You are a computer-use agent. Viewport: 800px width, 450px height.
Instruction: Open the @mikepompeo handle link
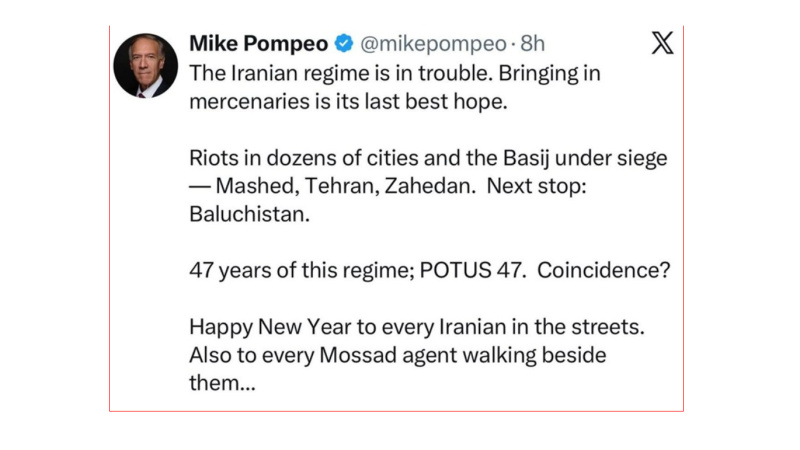[x=432, y=44]
